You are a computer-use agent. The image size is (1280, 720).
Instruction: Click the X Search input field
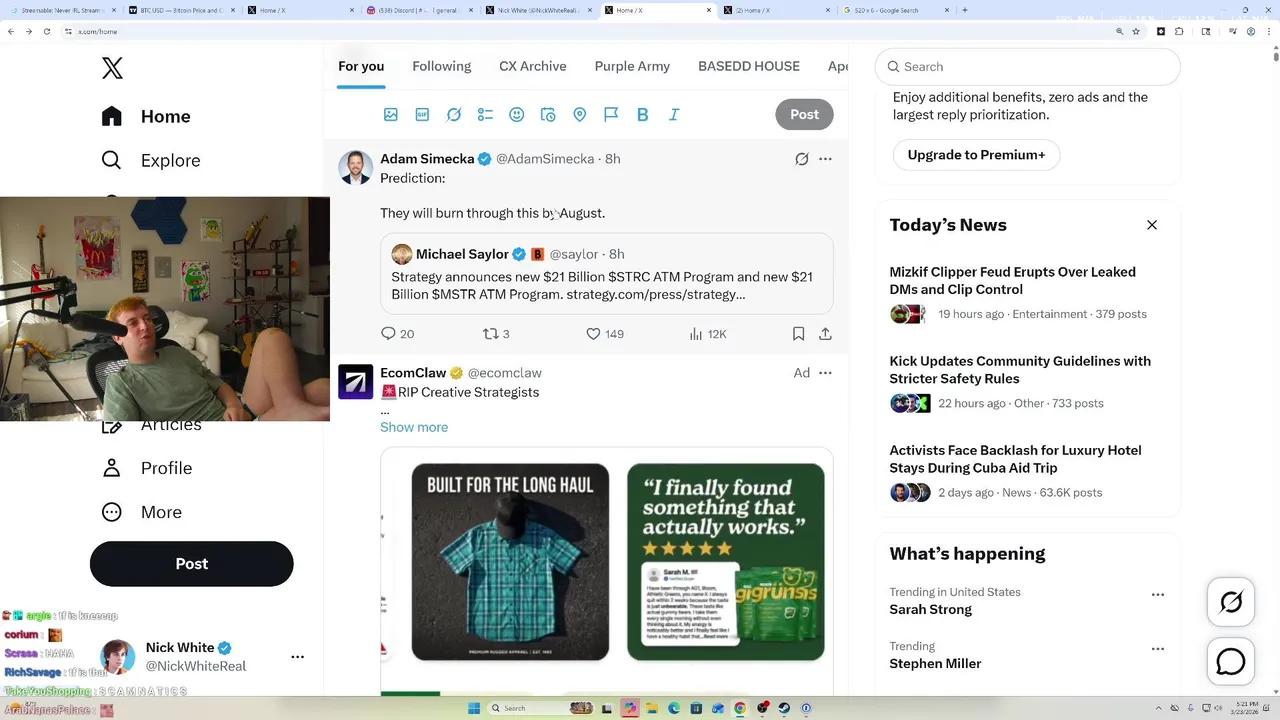pyautogui.click(x=1028, y=67)
